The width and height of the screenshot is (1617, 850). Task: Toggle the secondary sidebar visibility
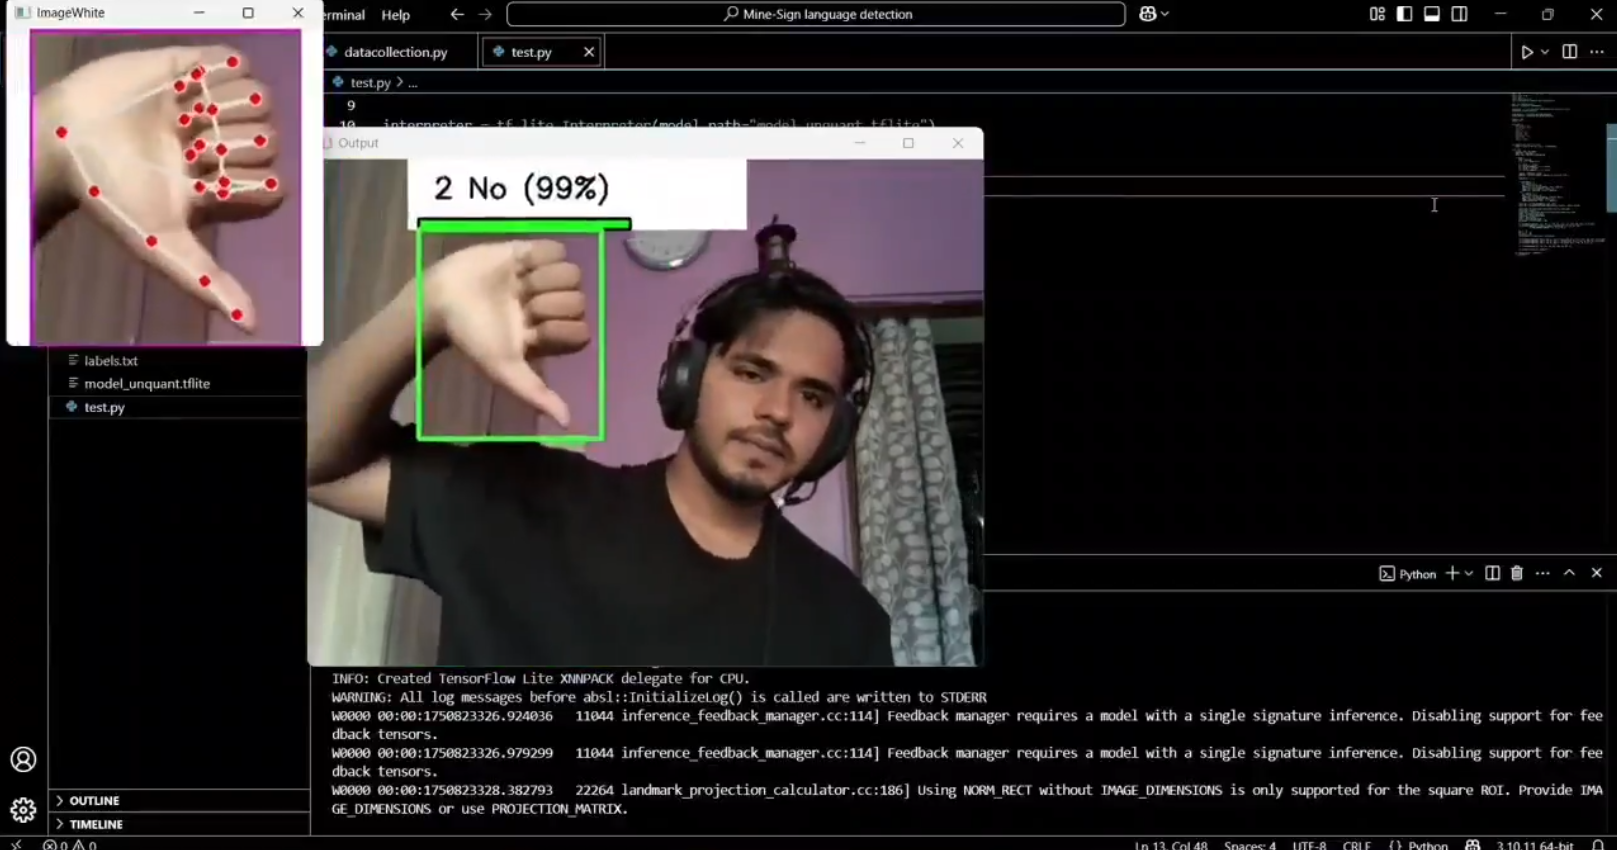pos(1460,14)
